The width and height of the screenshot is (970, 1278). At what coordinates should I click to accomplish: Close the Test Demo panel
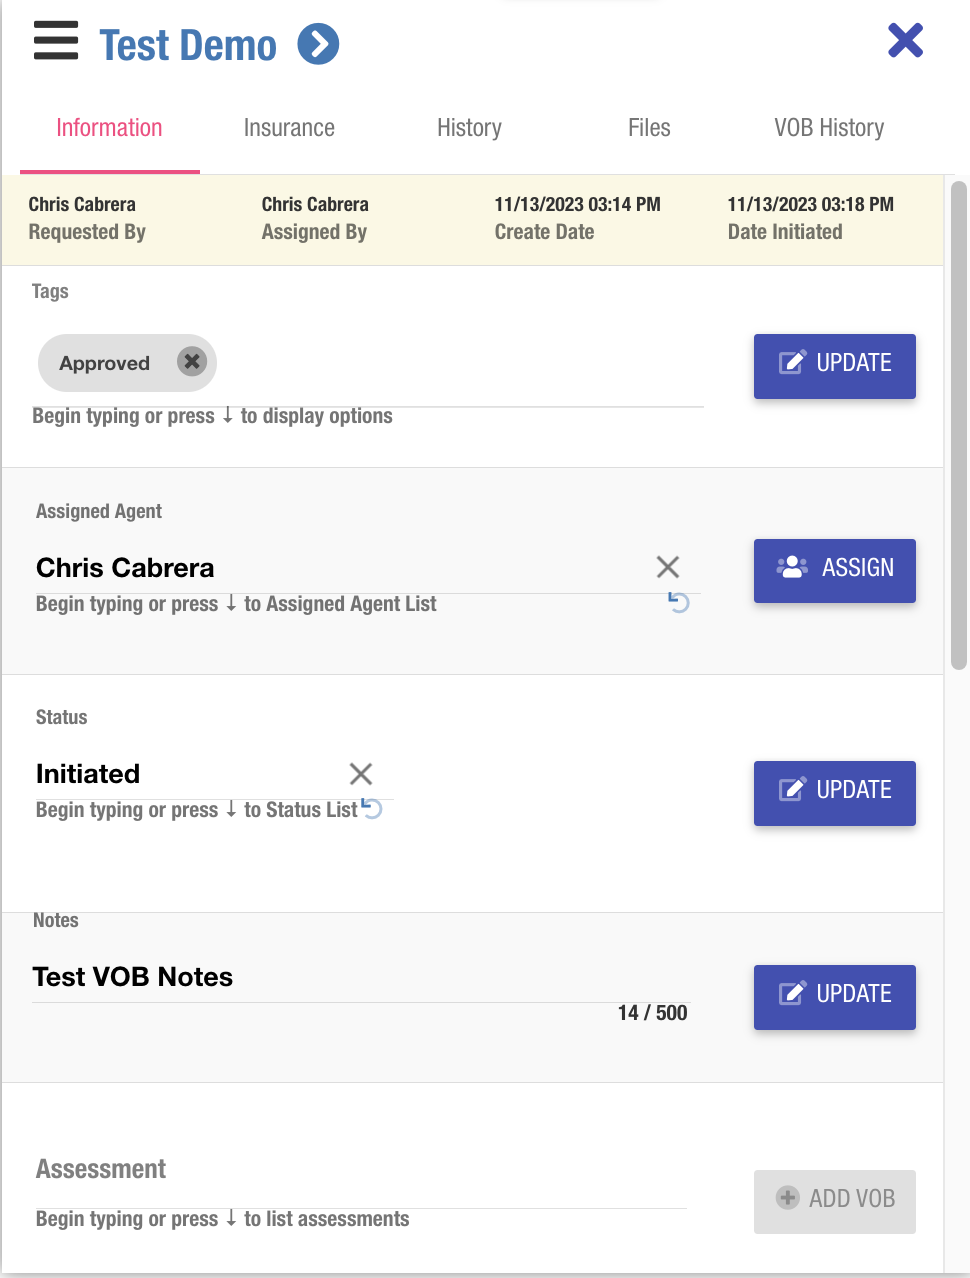(905, 41)
